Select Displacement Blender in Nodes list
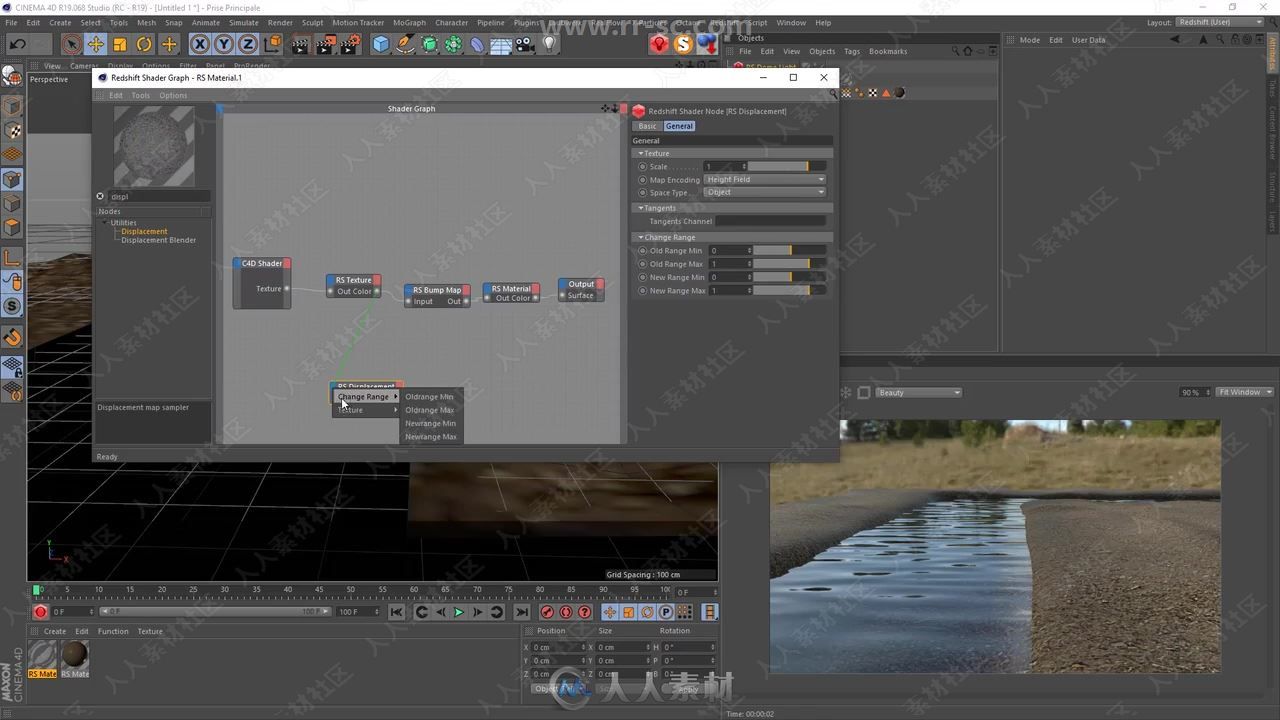 [x=158, y=240]
